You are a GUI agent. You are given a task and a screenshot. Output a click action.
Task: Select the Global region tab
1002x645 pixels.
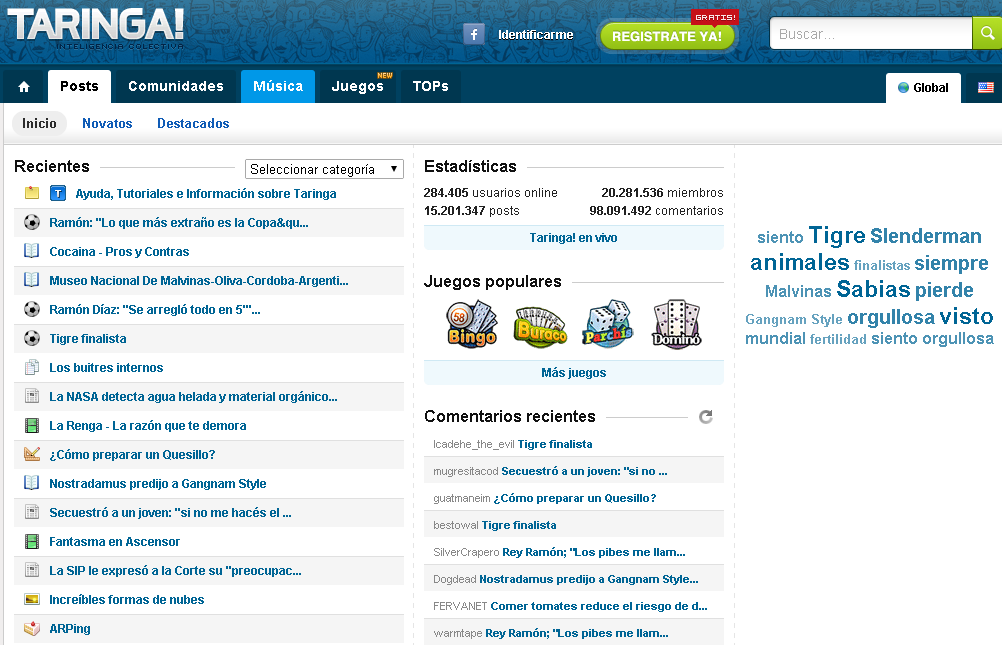923,88
